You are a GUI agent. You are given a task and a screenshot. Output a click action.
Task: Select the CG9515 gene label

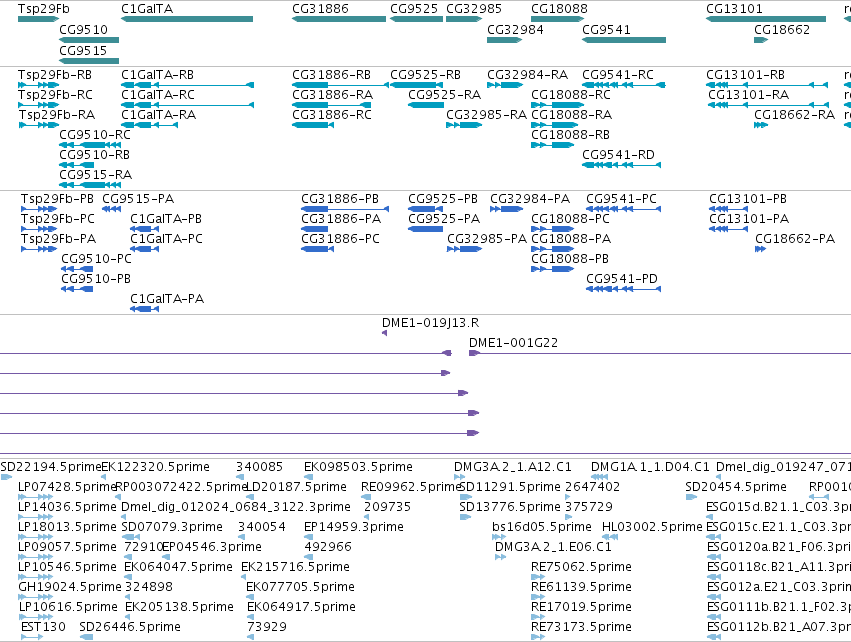pyautogui.click(x=83, y=50)
